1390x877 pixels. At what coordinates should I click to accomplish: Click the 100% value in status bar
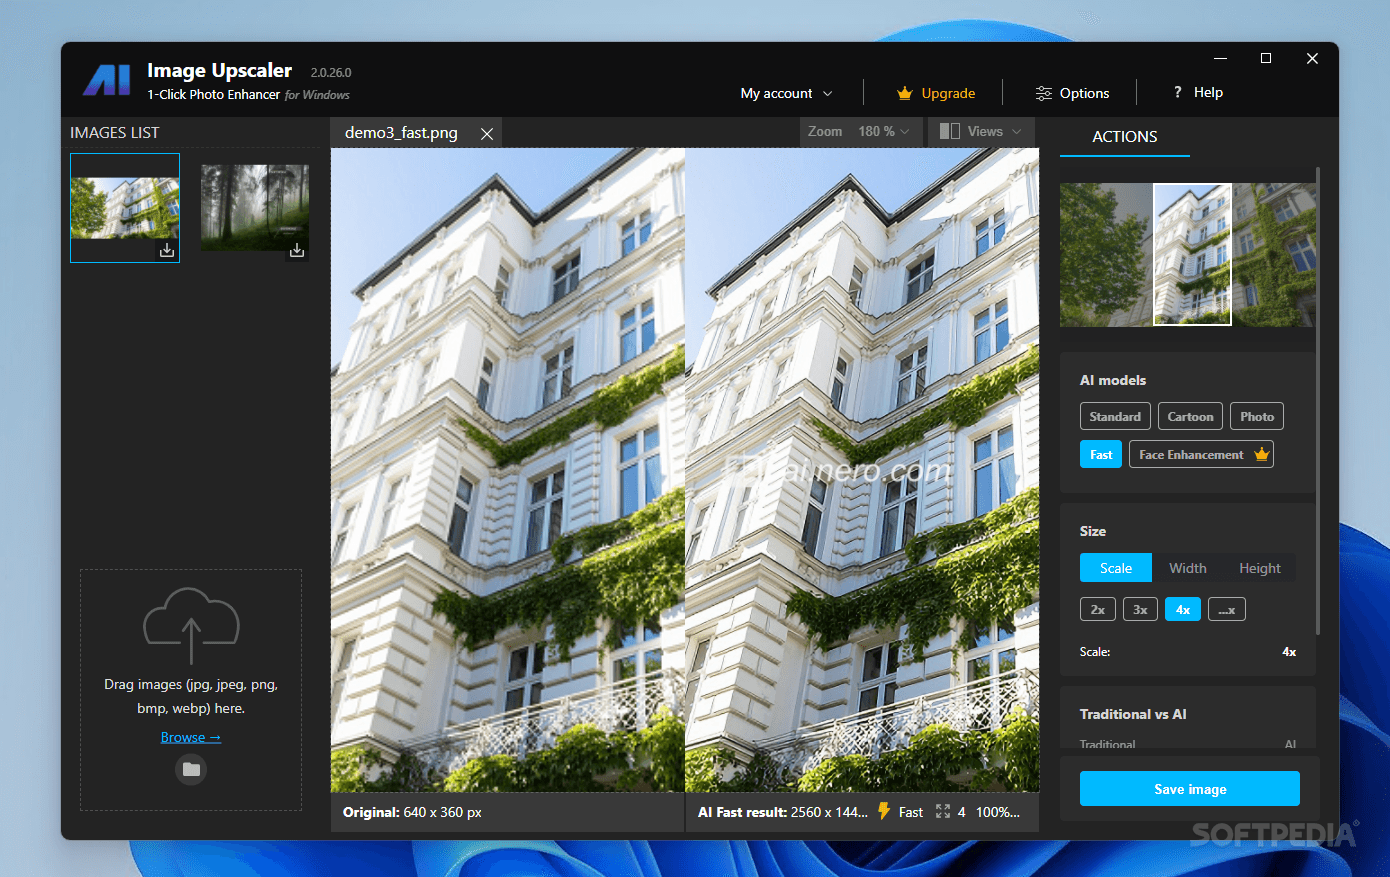pyautogui.click(x=998, y=812)
